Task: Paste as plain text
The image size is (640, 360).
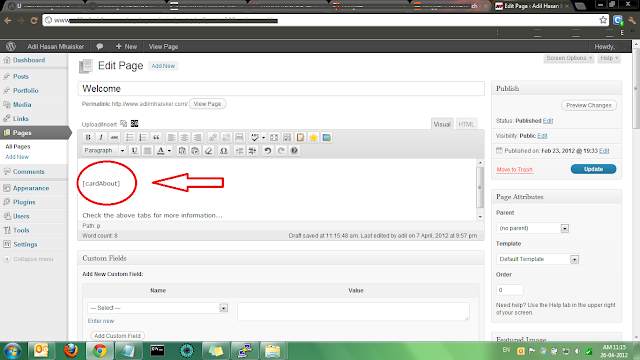Action: [182, 151]
